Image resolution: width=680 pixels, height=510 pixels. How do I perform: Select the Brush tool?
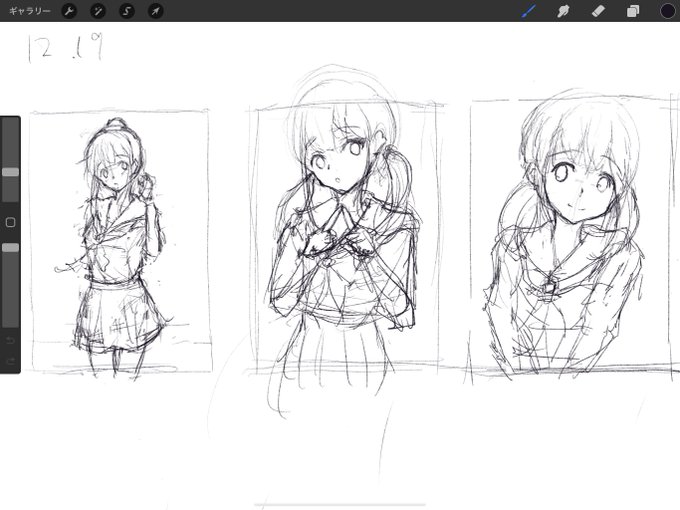[x=528, y=11]
